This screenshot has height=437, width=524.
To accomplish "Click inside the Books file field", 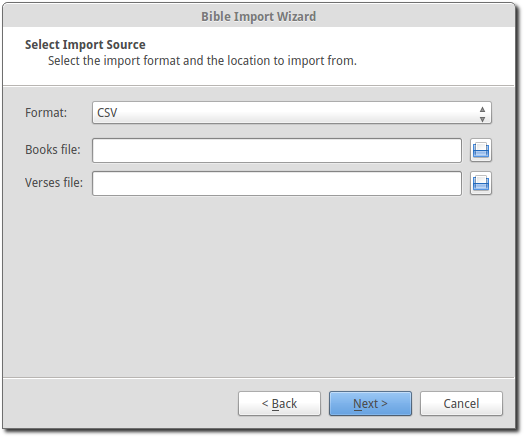I will coord(277,150).
